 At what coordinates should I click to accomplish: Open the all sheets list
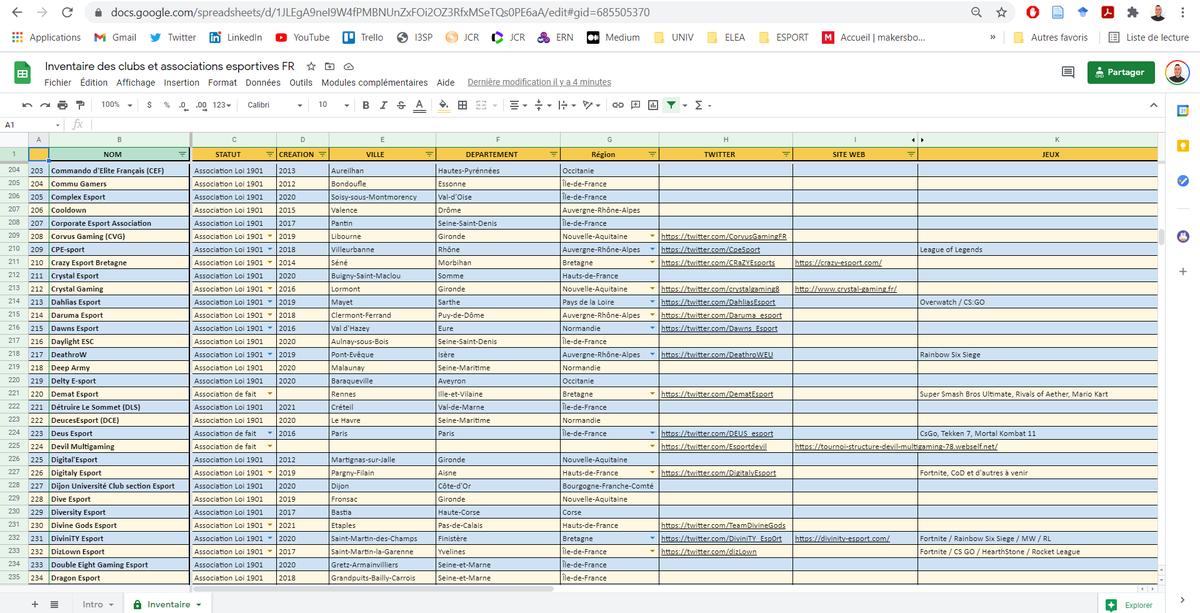pyautogui.click(x=54, y=604)
